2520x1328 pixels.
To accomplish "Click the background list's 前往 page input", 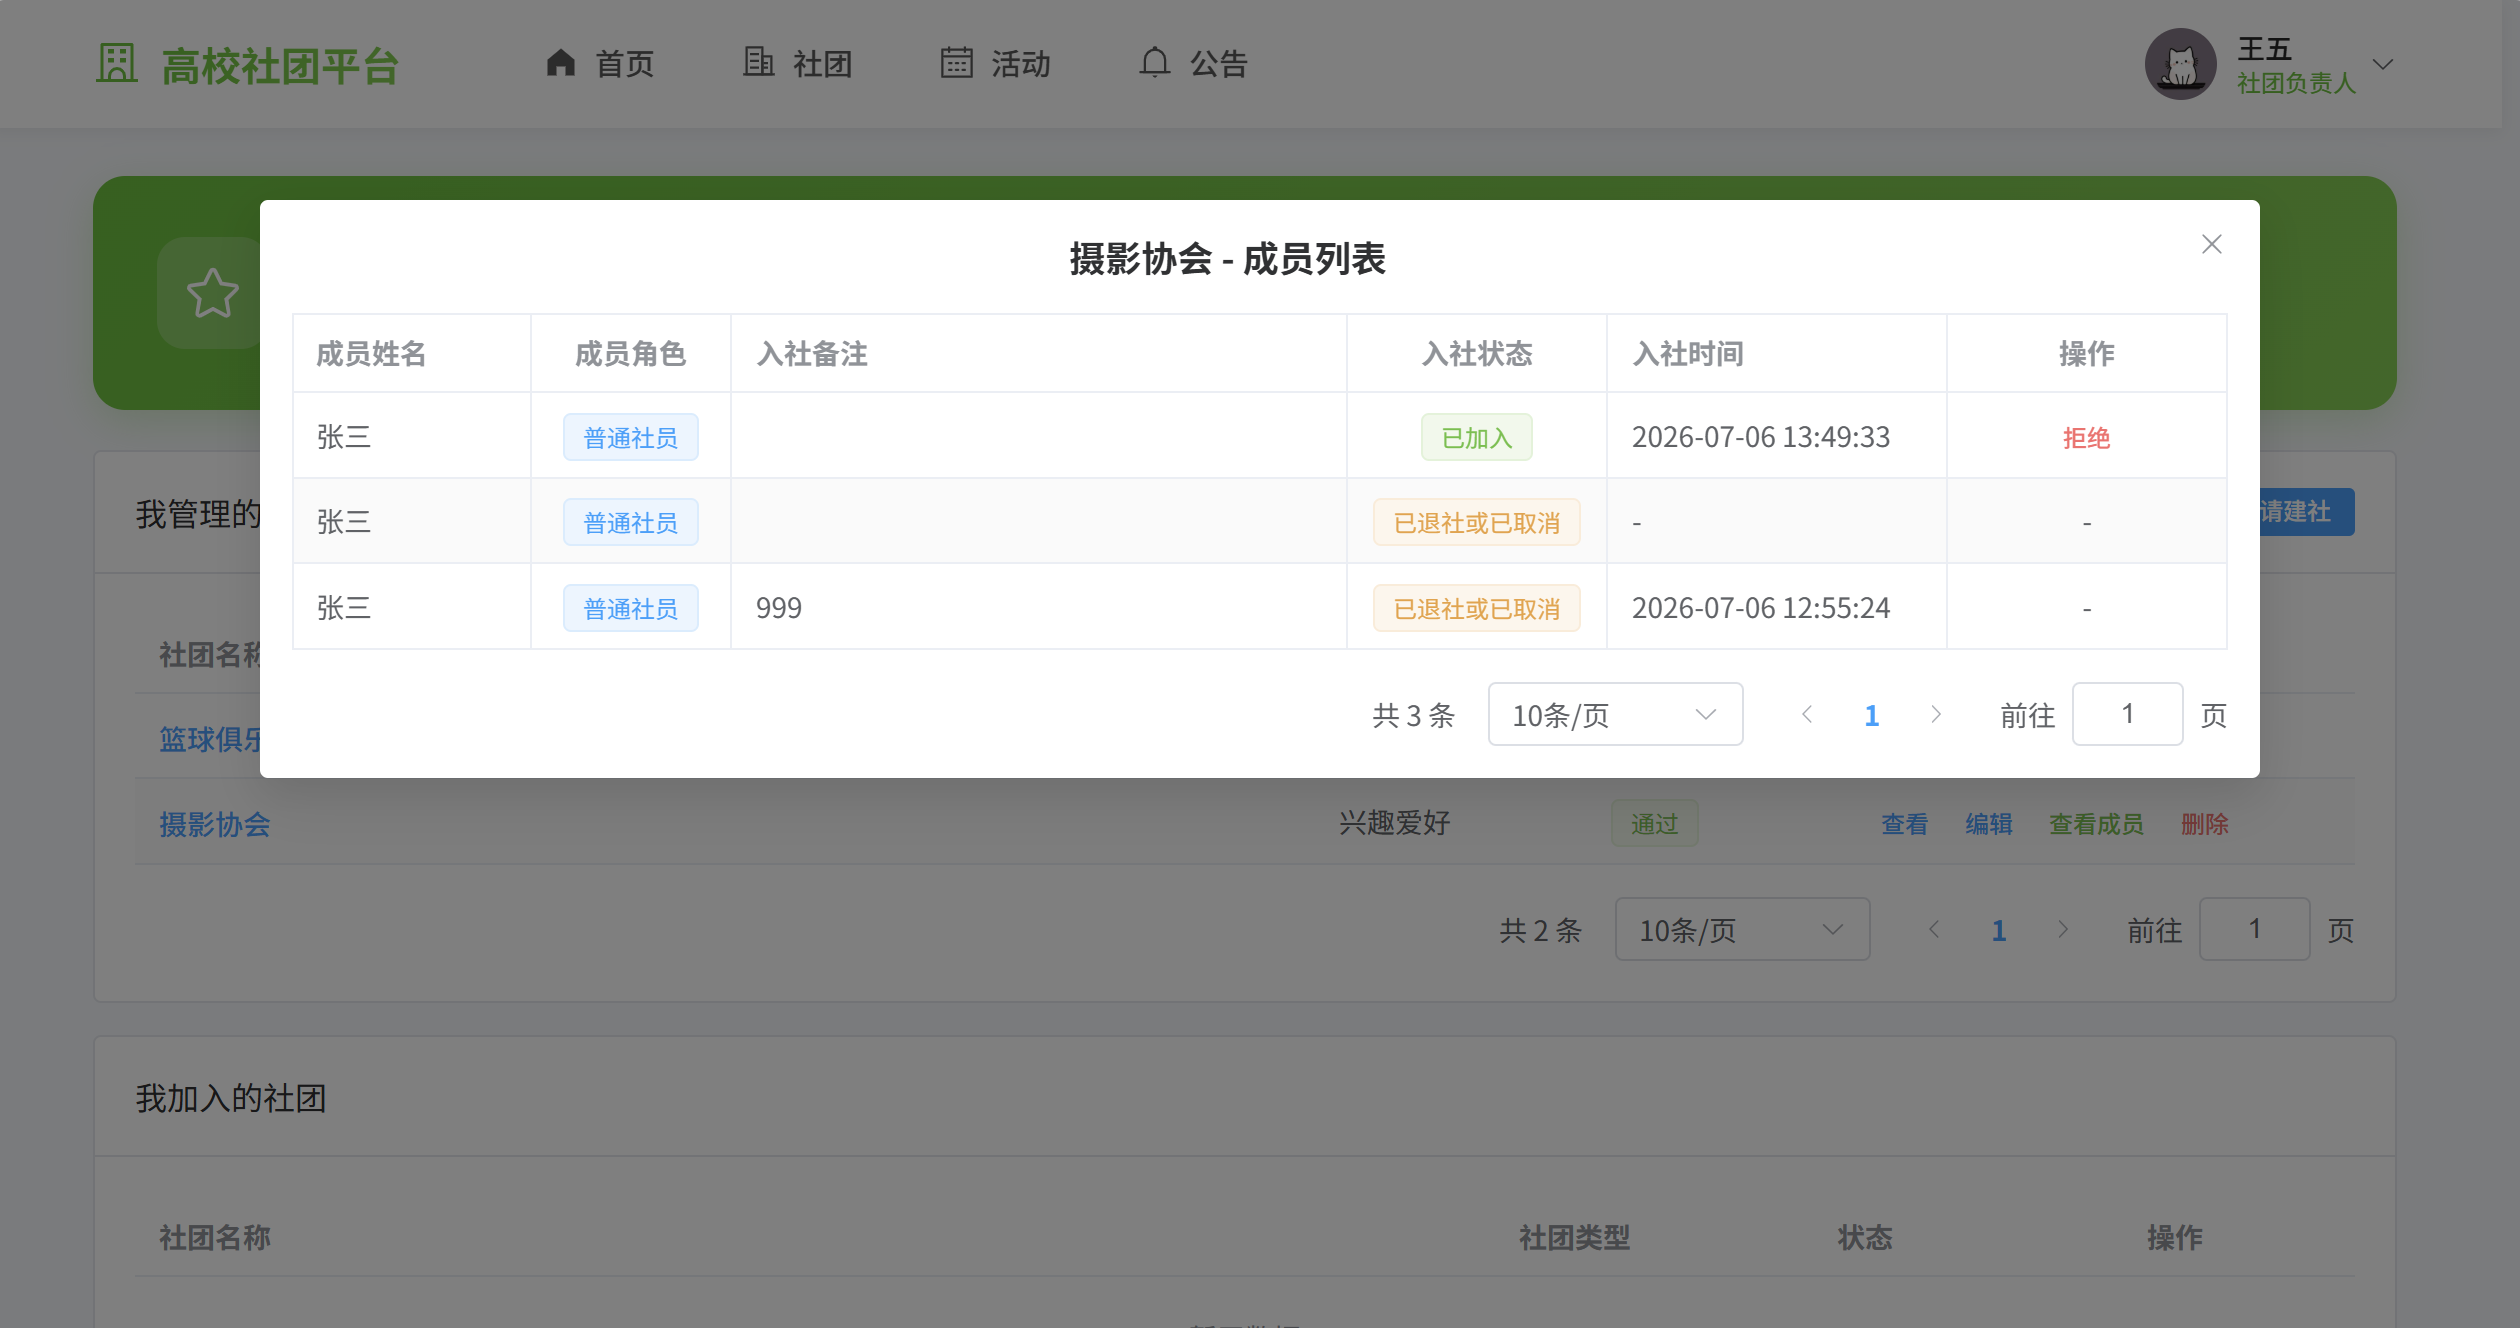I will pyautogui.click(x=2254, y=929).
